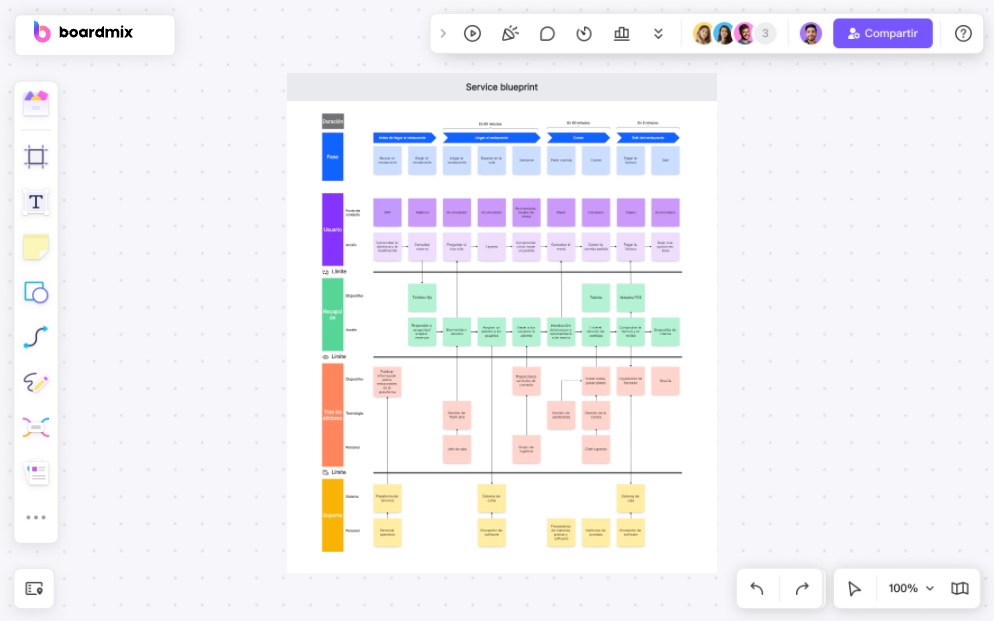The image size is (994, 621).
Task: Select the Chef superior card
Action: point(596,449)
